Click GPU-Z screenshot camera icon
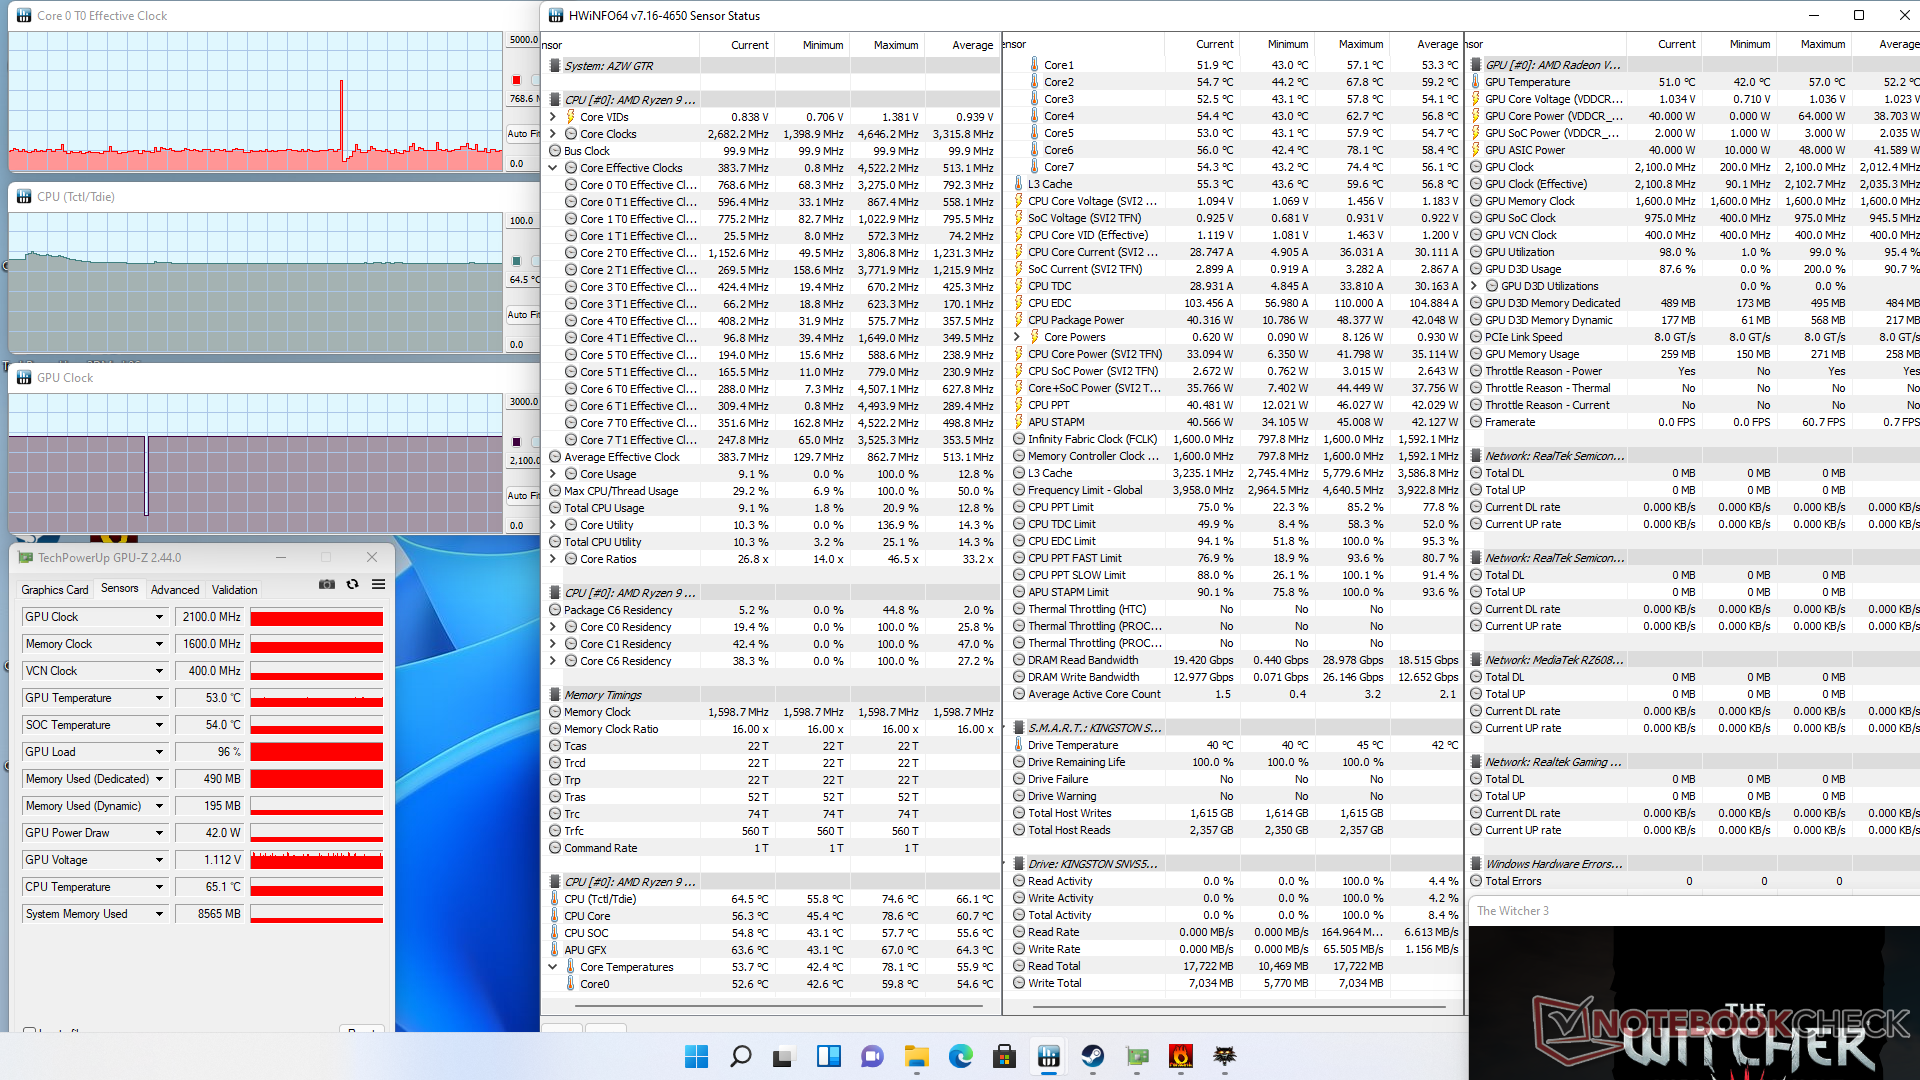Image resolution: width=1920 pixels, height=1080 pixels. 327,585
